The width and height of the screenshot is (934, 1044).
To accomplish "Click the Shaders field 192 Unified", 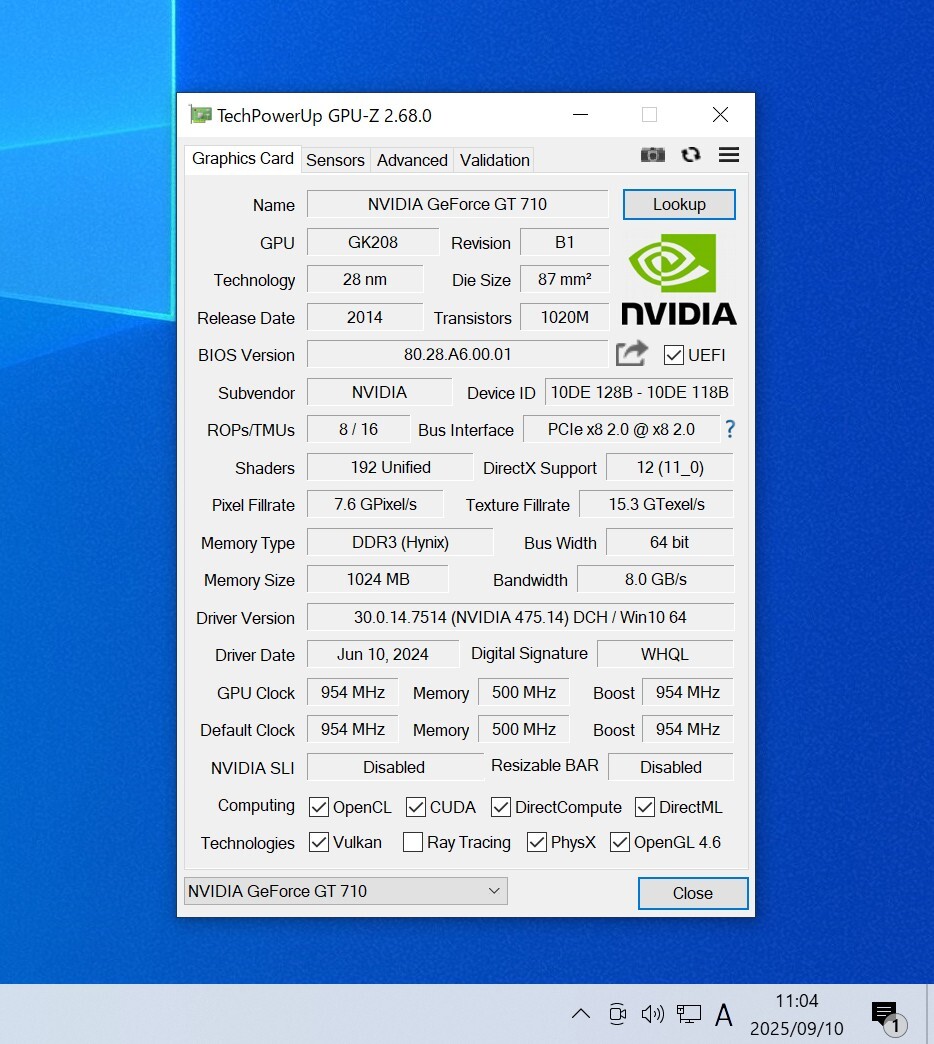I will pyautogui.click(x=390, y=467).
